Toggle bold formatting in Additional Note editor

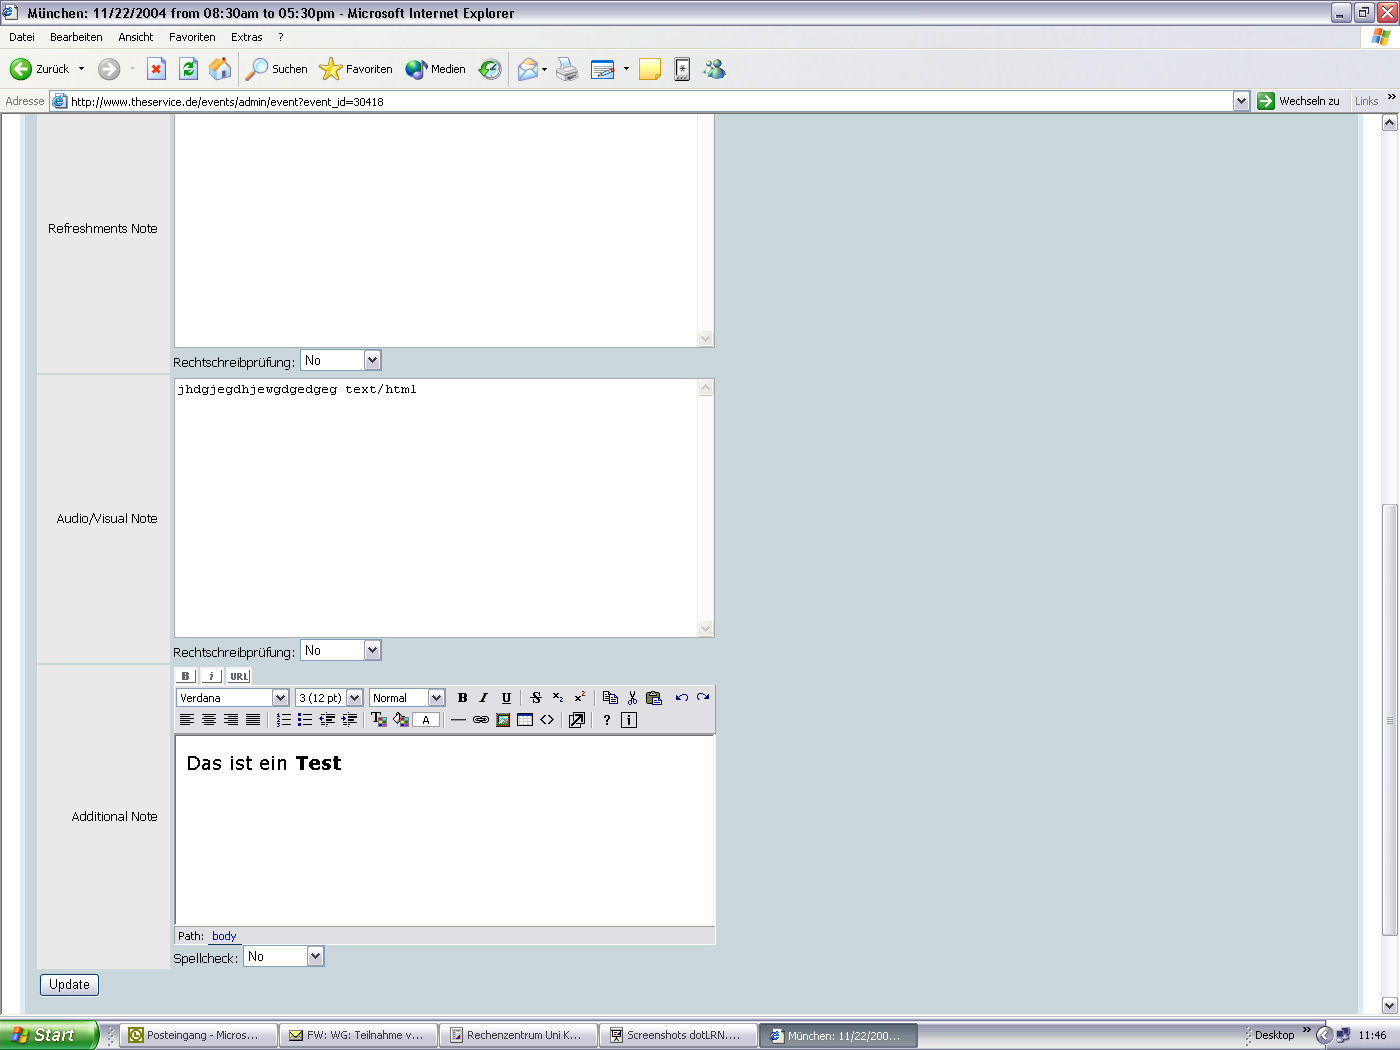coord(462,697)
